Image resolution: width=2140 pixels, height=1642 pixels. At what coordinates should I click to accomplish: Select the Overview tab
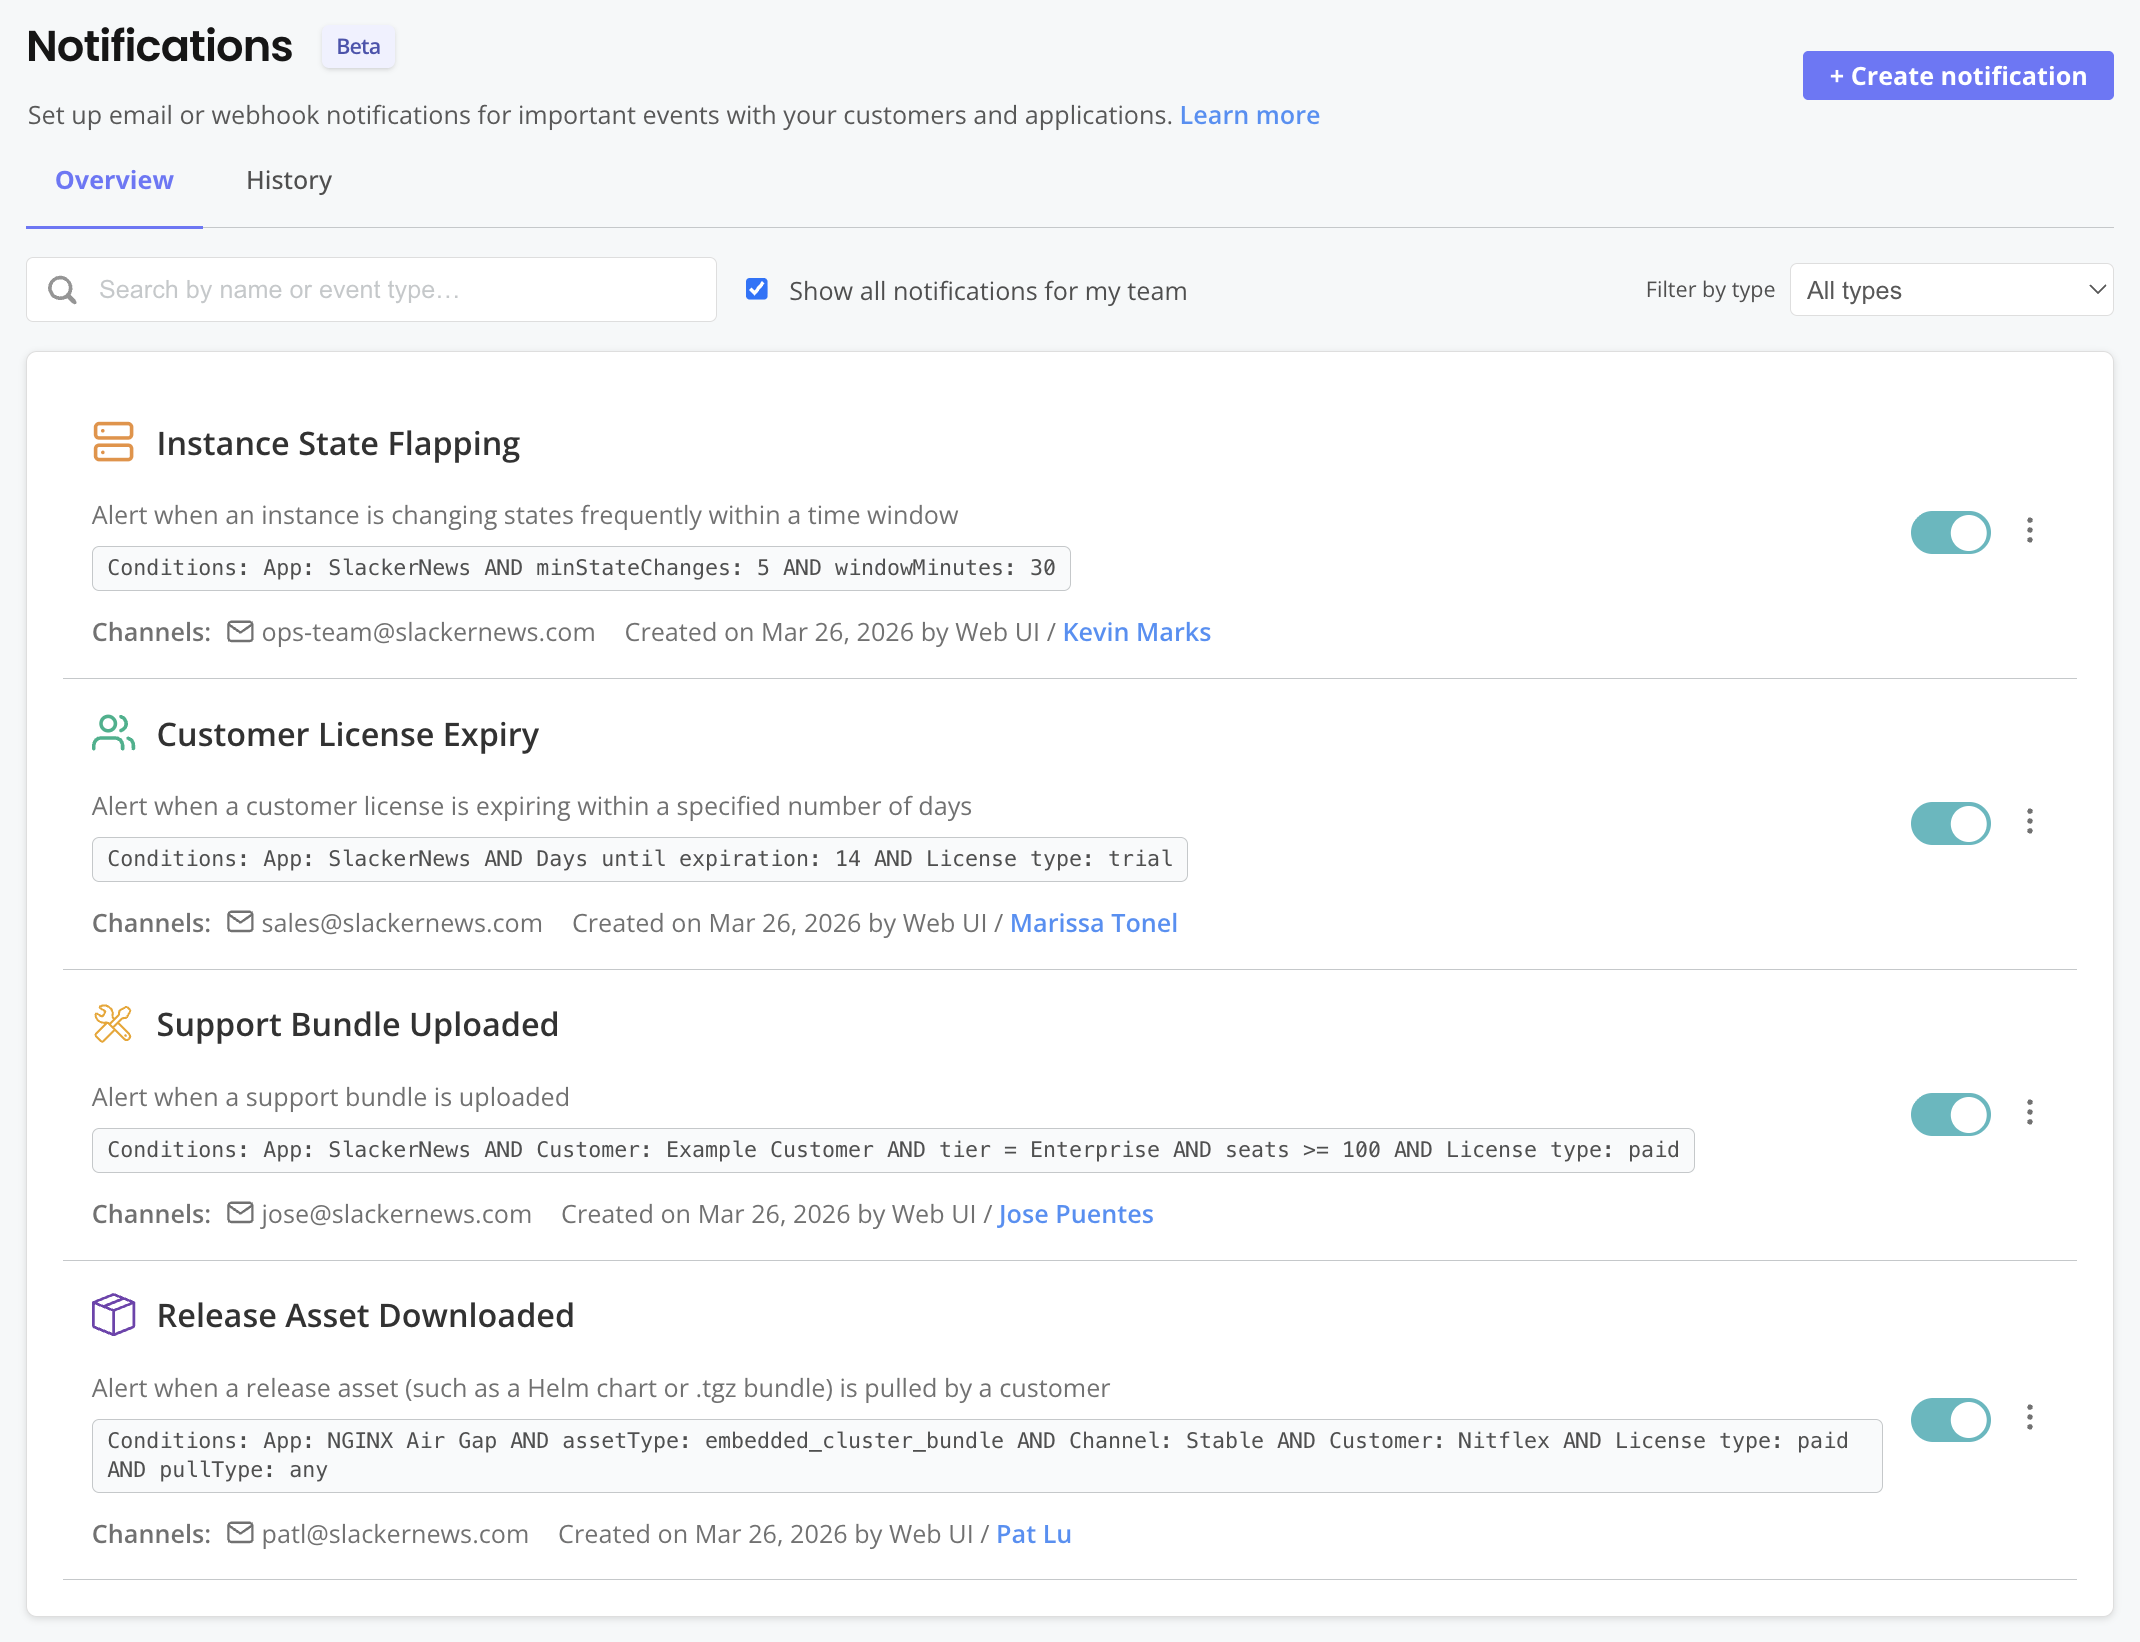[114, 180]
